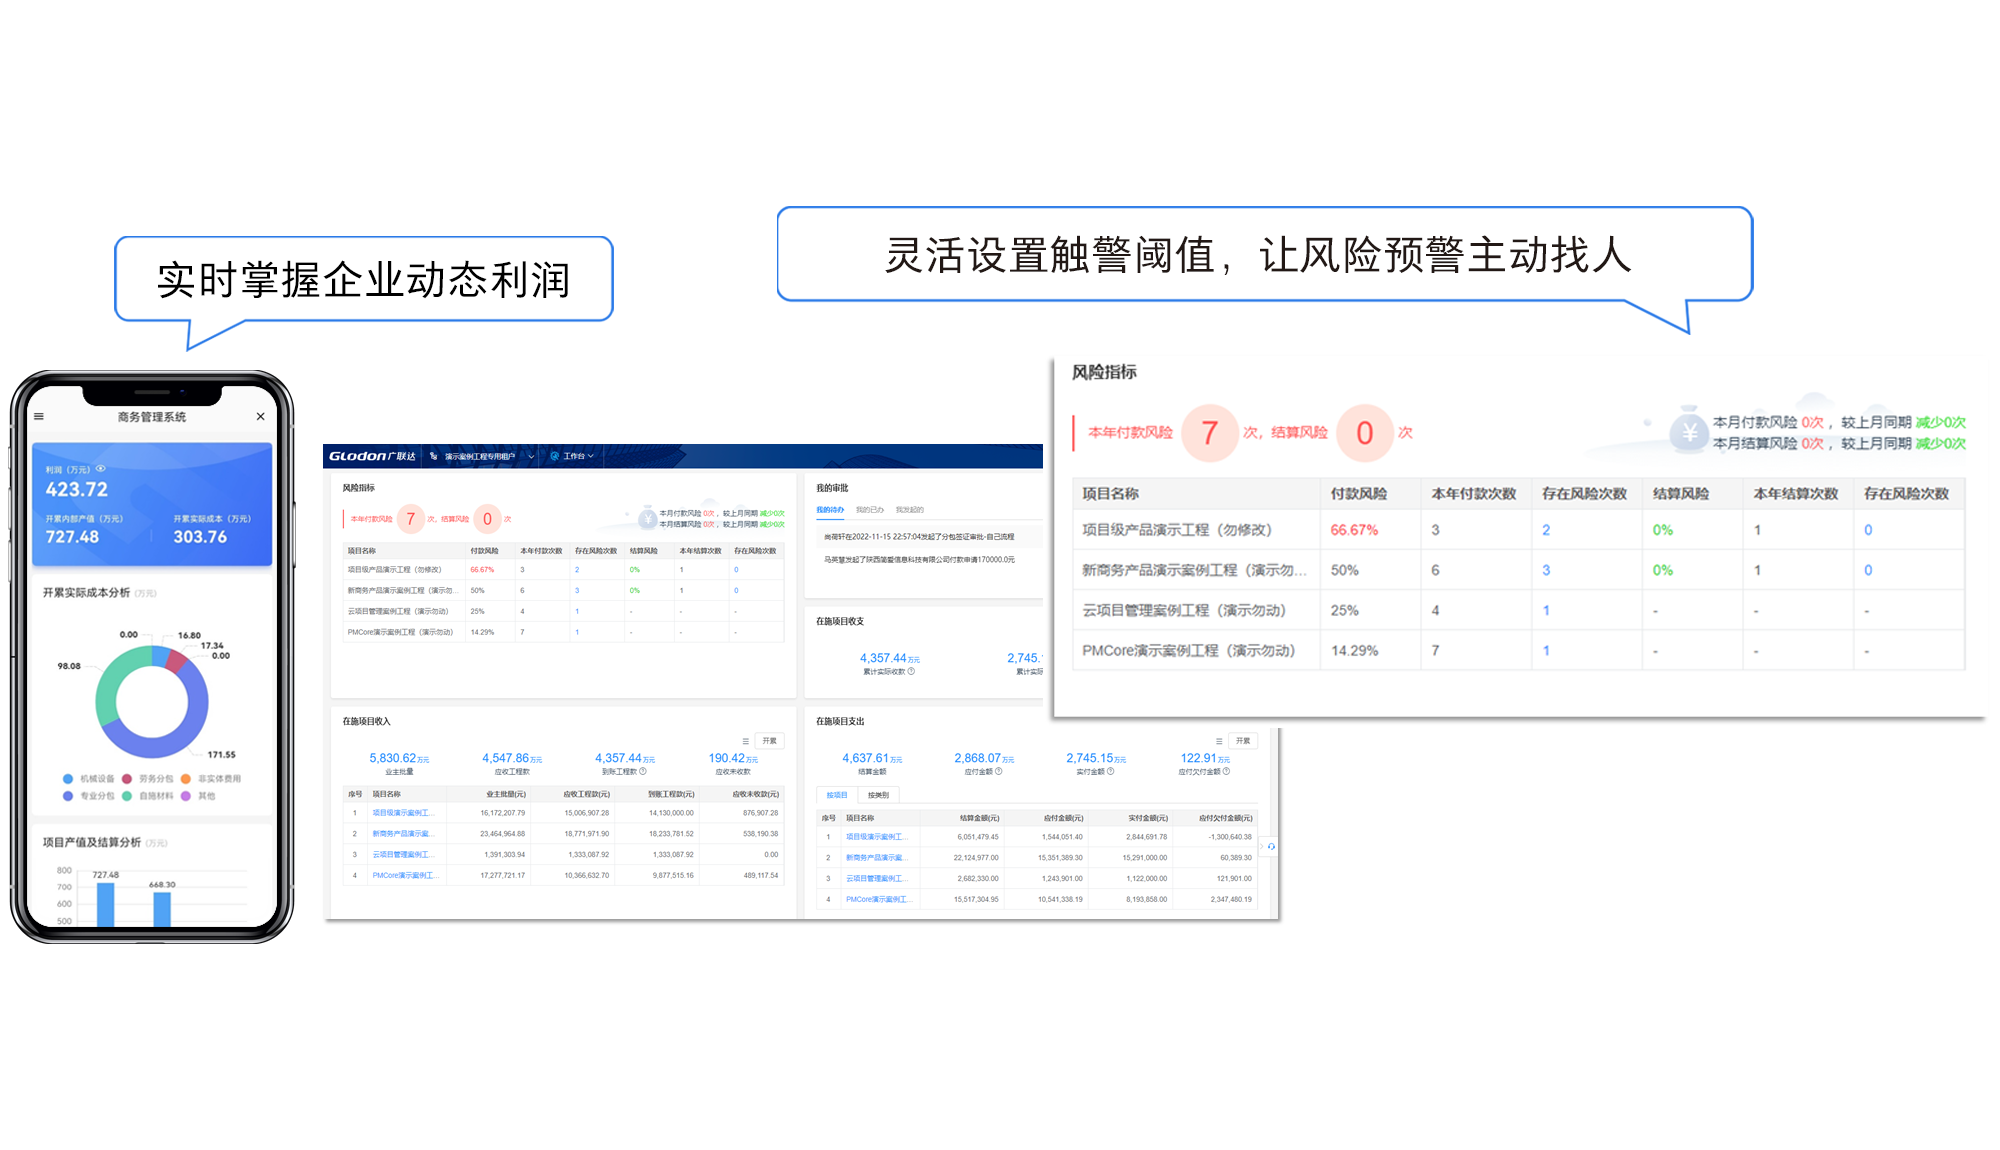Close the 商务管理系统 mobile page
This screenshot has width=2000, height=1150.
coord(260,417)
